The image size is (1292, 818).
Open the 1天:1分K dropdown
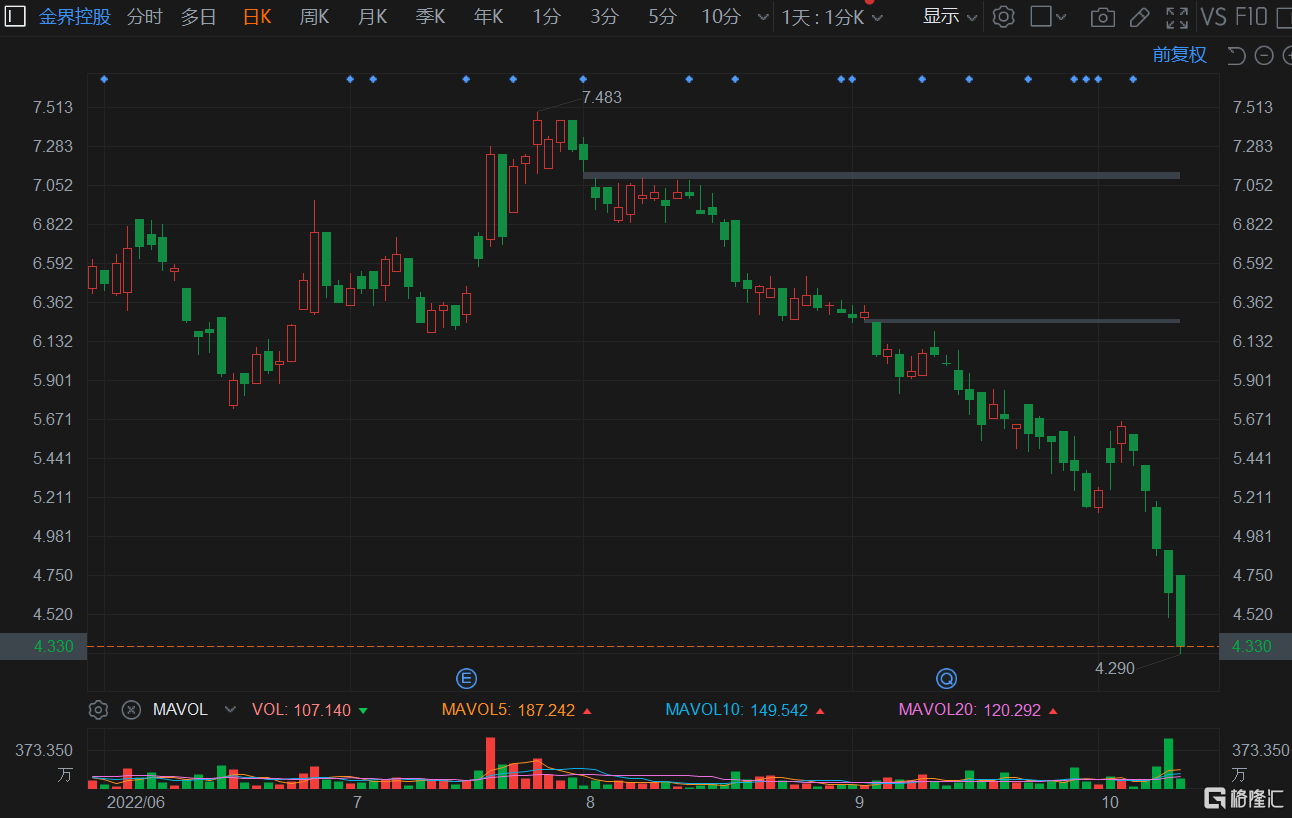click(x=833, y=17)
